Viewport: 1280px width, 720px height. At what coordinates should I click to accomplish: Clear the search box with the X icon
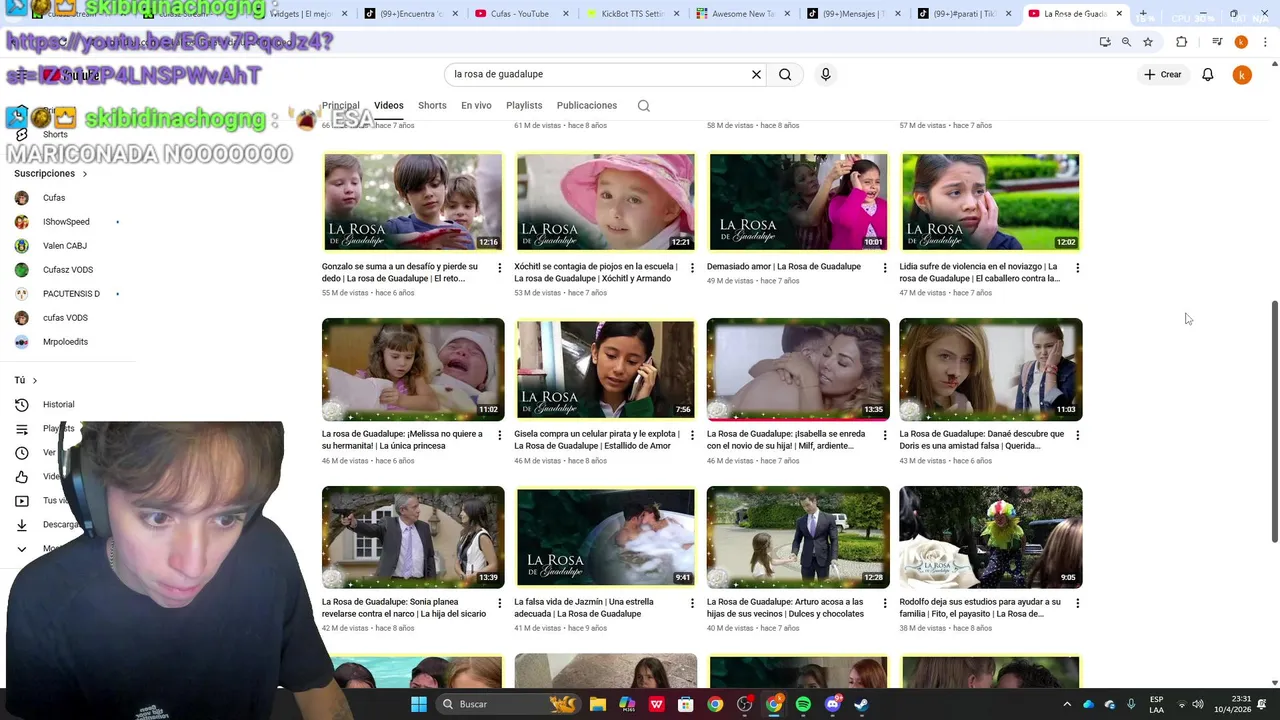tap(756, 74)
